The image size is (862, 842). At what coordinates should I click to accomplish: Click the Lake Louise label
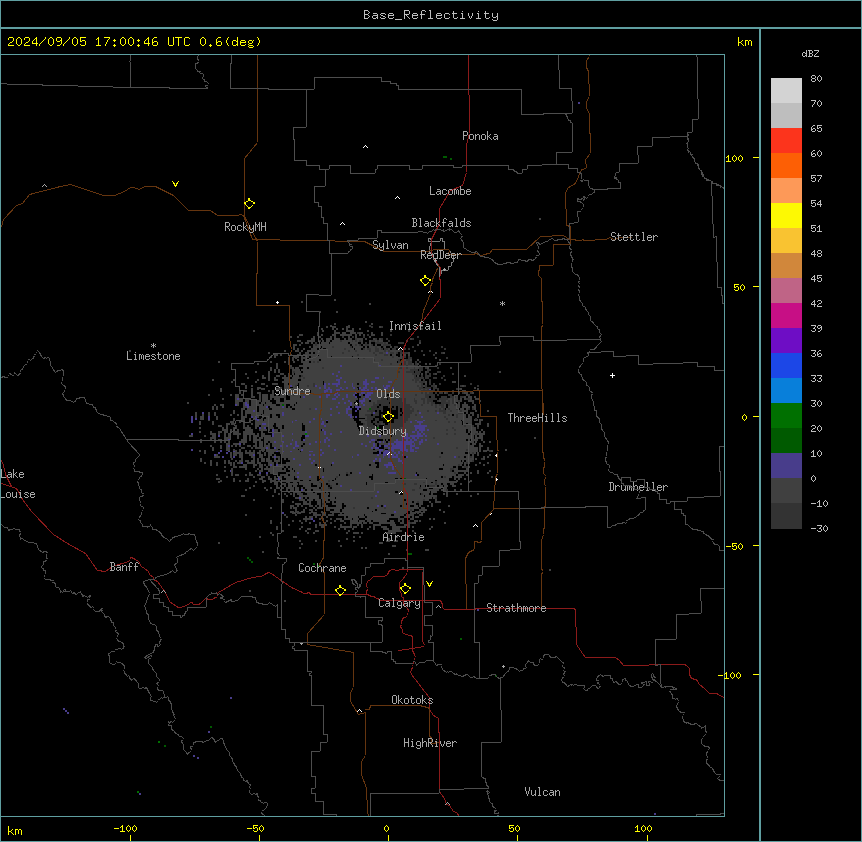(x=18, y=484)
